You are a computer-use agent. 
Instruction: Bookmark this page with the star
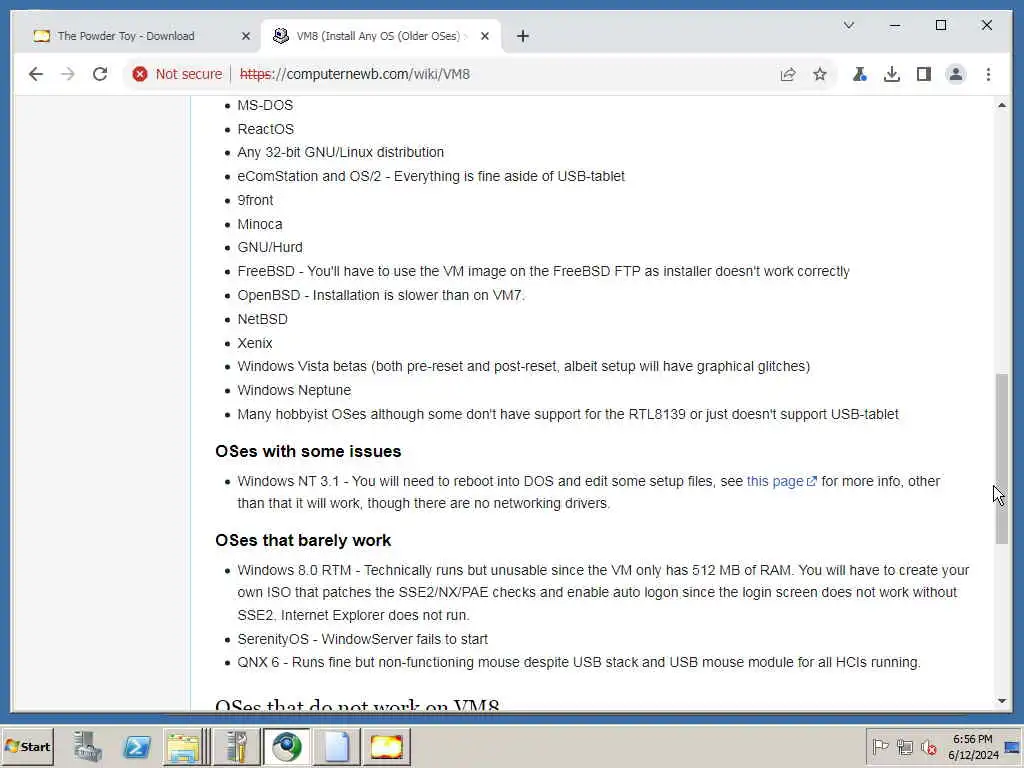pyautogui.click(x=820, y=74)
